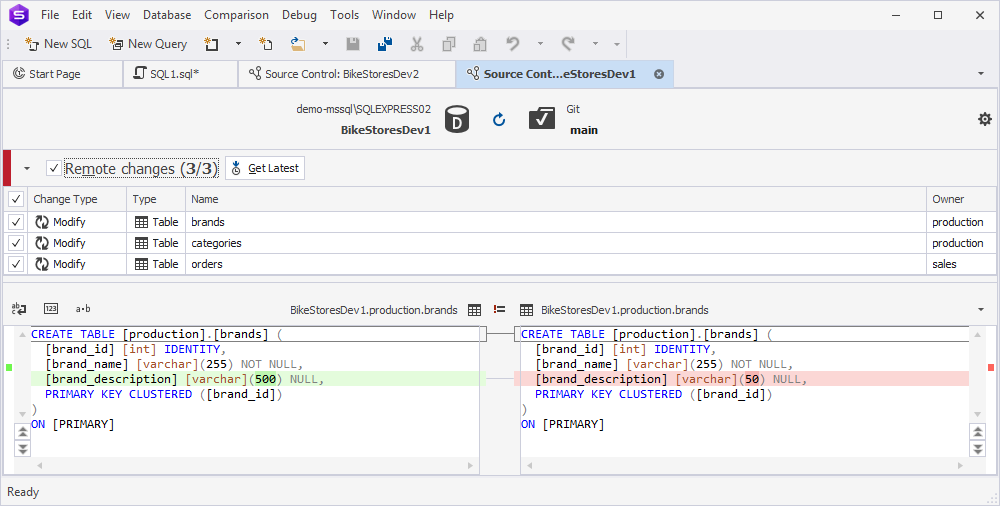
Task: Toggle the select-all header checkbox
Action: 15,199
